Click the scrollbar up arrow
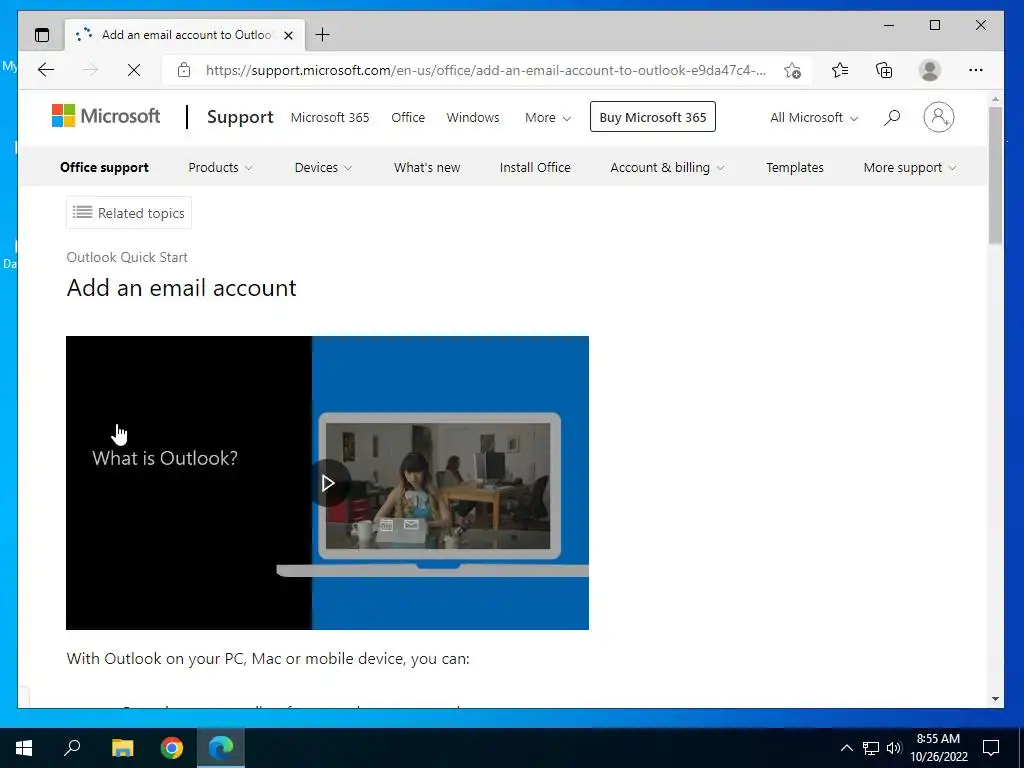The image size is (1024, 768). click(995, 99)
